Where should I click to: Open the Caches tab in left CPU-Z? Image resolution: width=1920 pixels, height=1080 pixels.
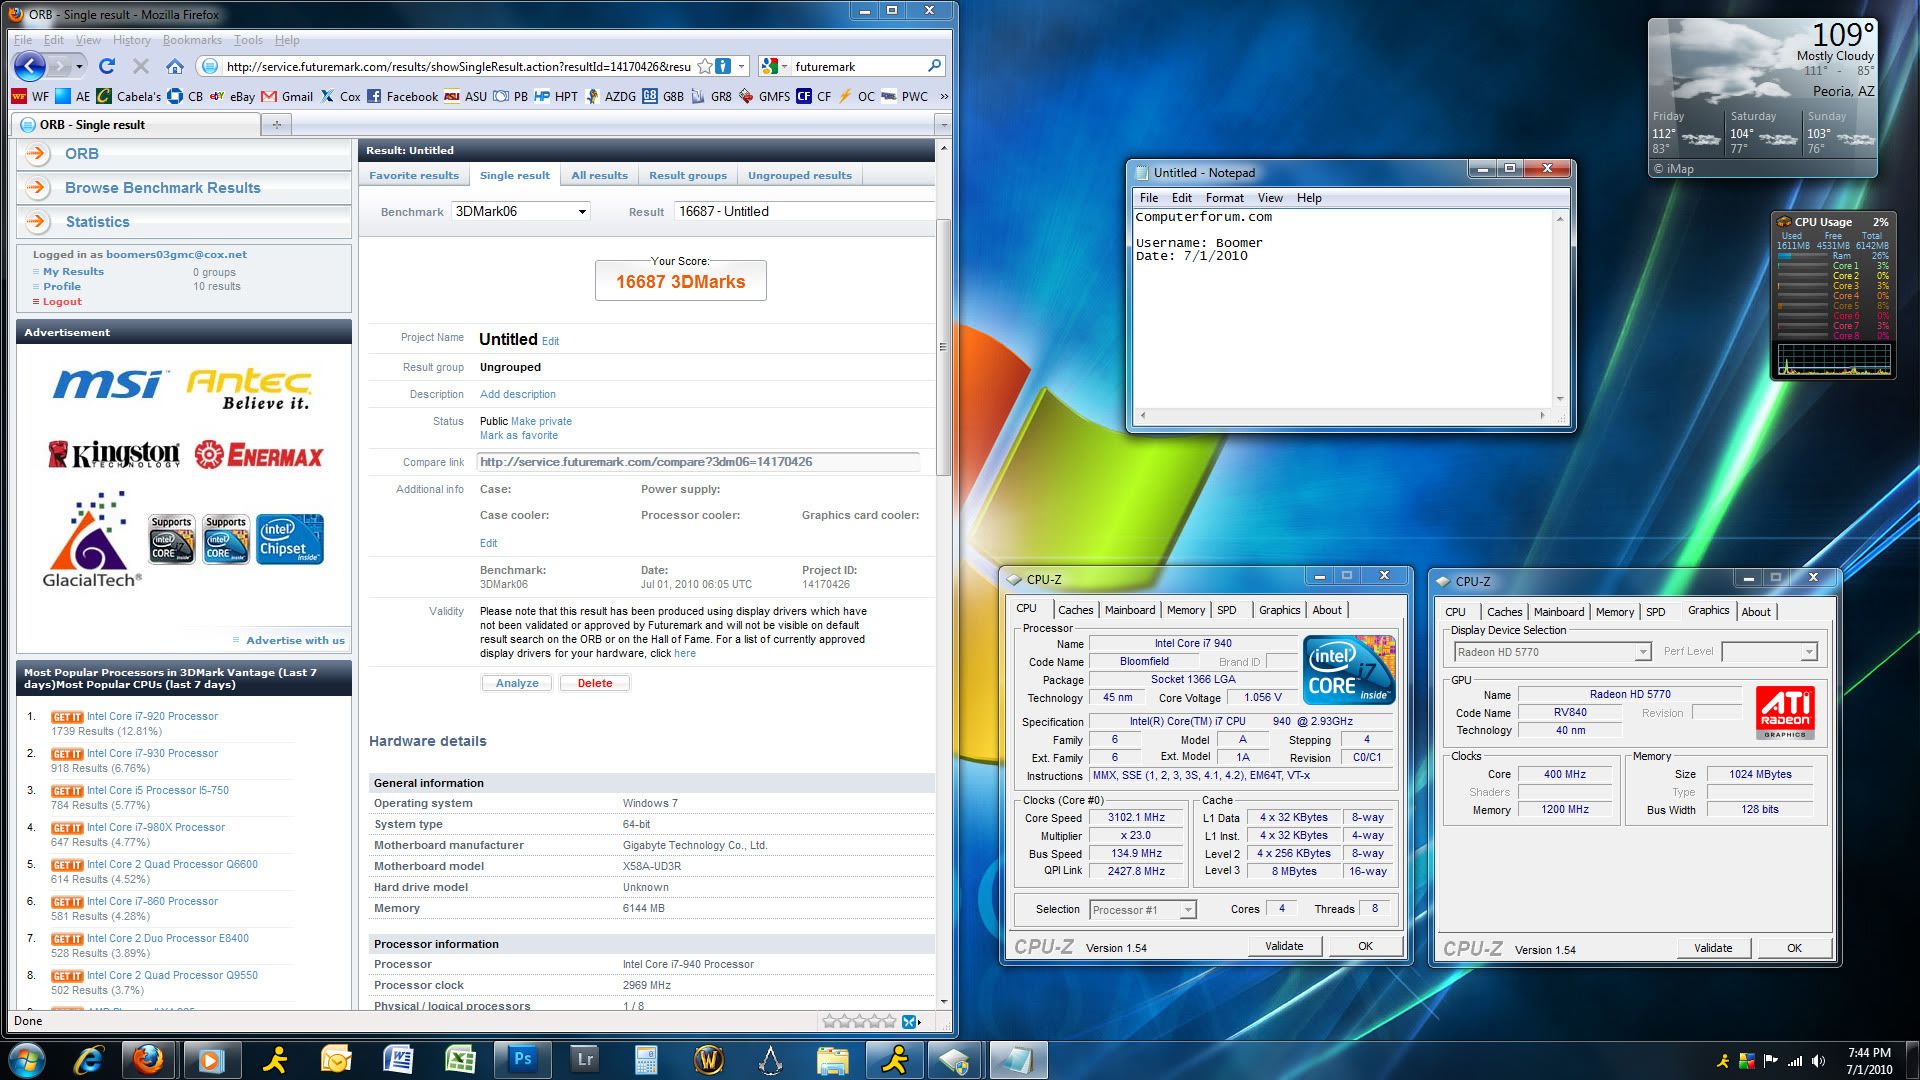point(1075,610)
